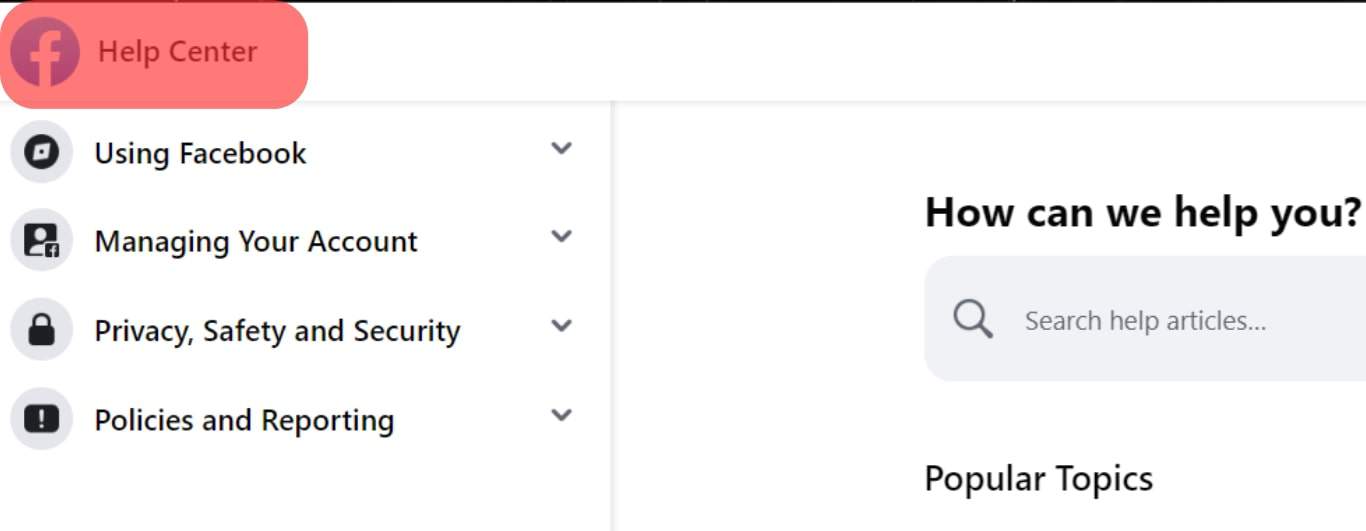1366x531 pixels.
Task: Expand the Using Facebook chevron
Action: point(562,148)
